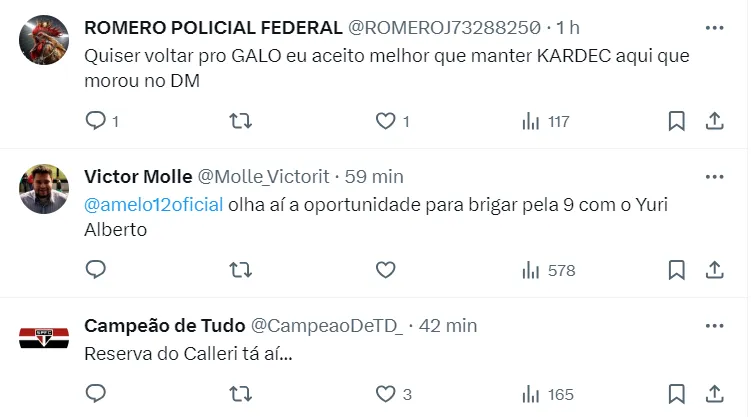
Task: Like ROMERO POLICIAL FEDERAL's tweet
Action: (x=386, y=121)
